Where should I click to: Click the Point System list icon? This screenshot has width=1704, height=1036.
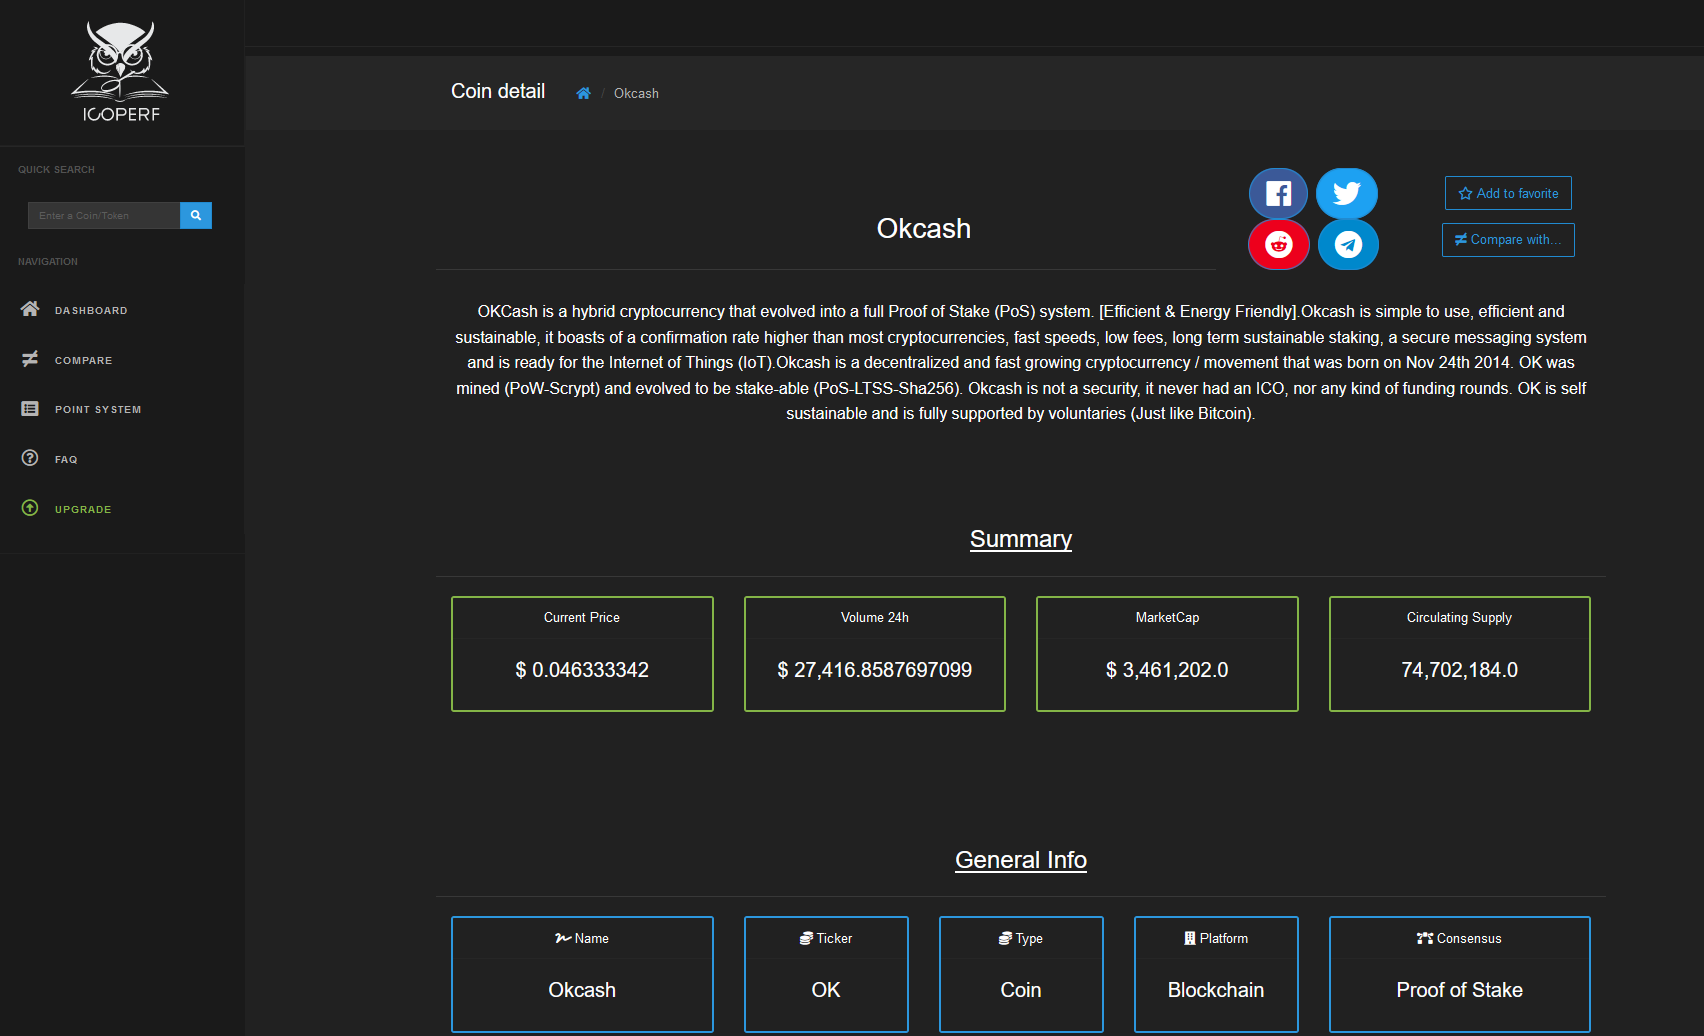coord(30,409)
